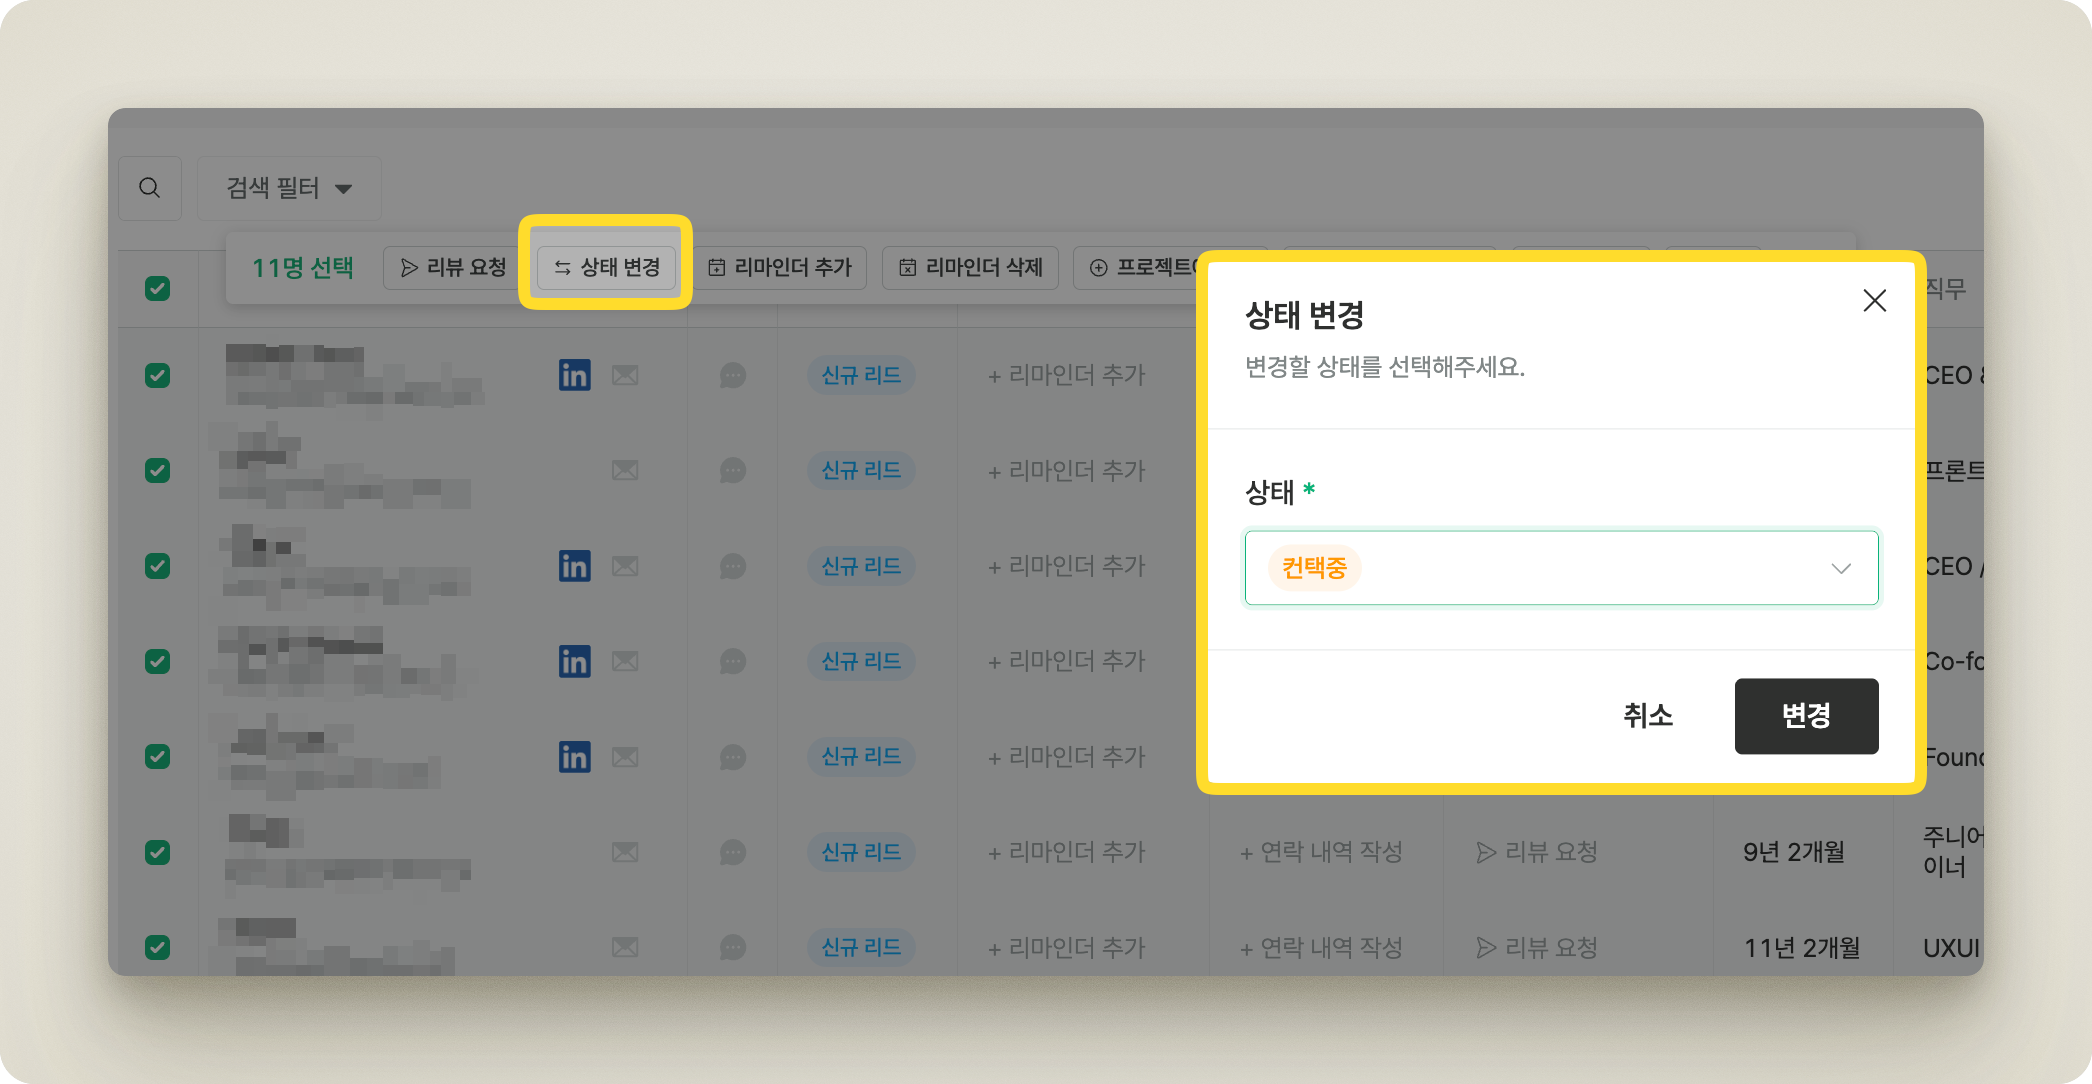Toggle the select-all header checkbox

point(157,288)
